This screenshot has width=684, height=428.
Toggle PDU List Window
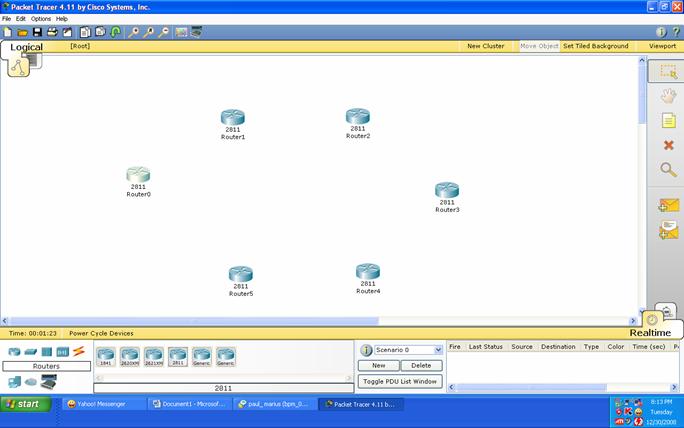[400, 381]
